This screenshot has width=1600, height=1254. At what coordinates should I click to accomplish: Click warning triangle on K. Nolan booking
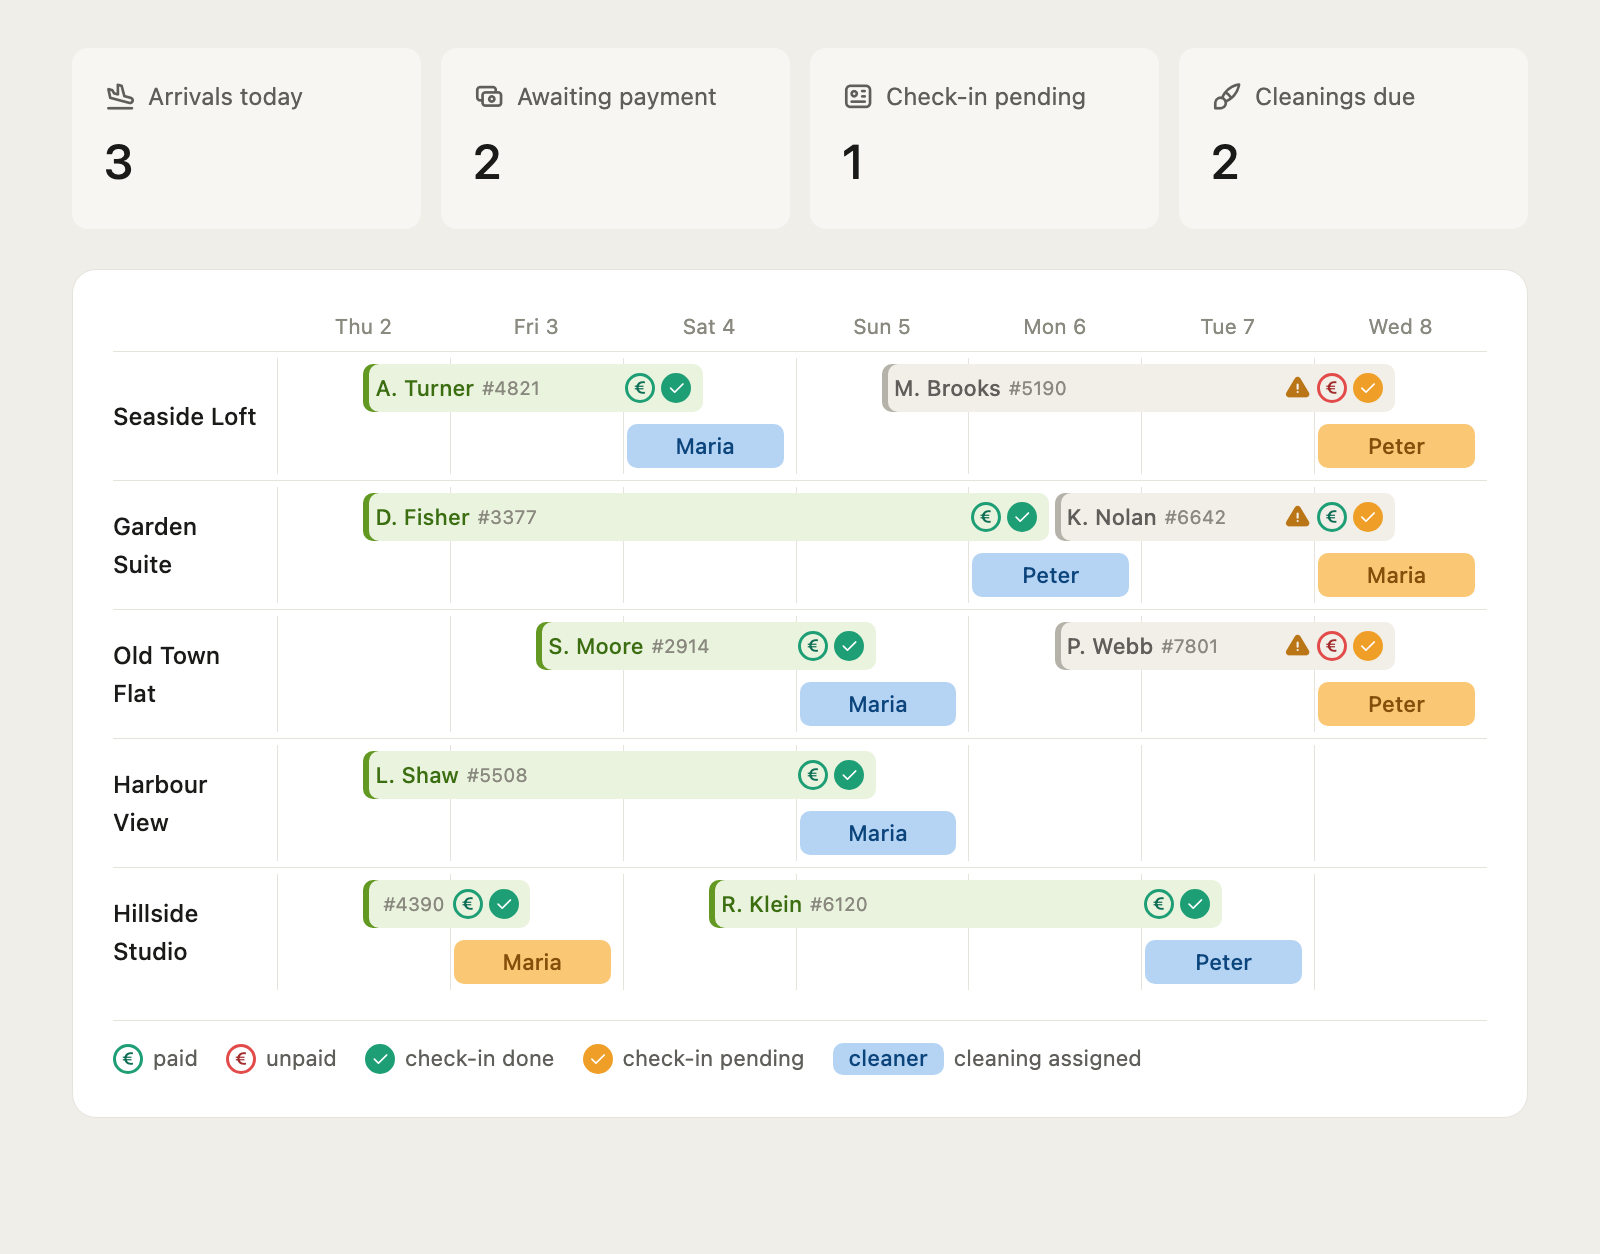tap(1297, 516)
